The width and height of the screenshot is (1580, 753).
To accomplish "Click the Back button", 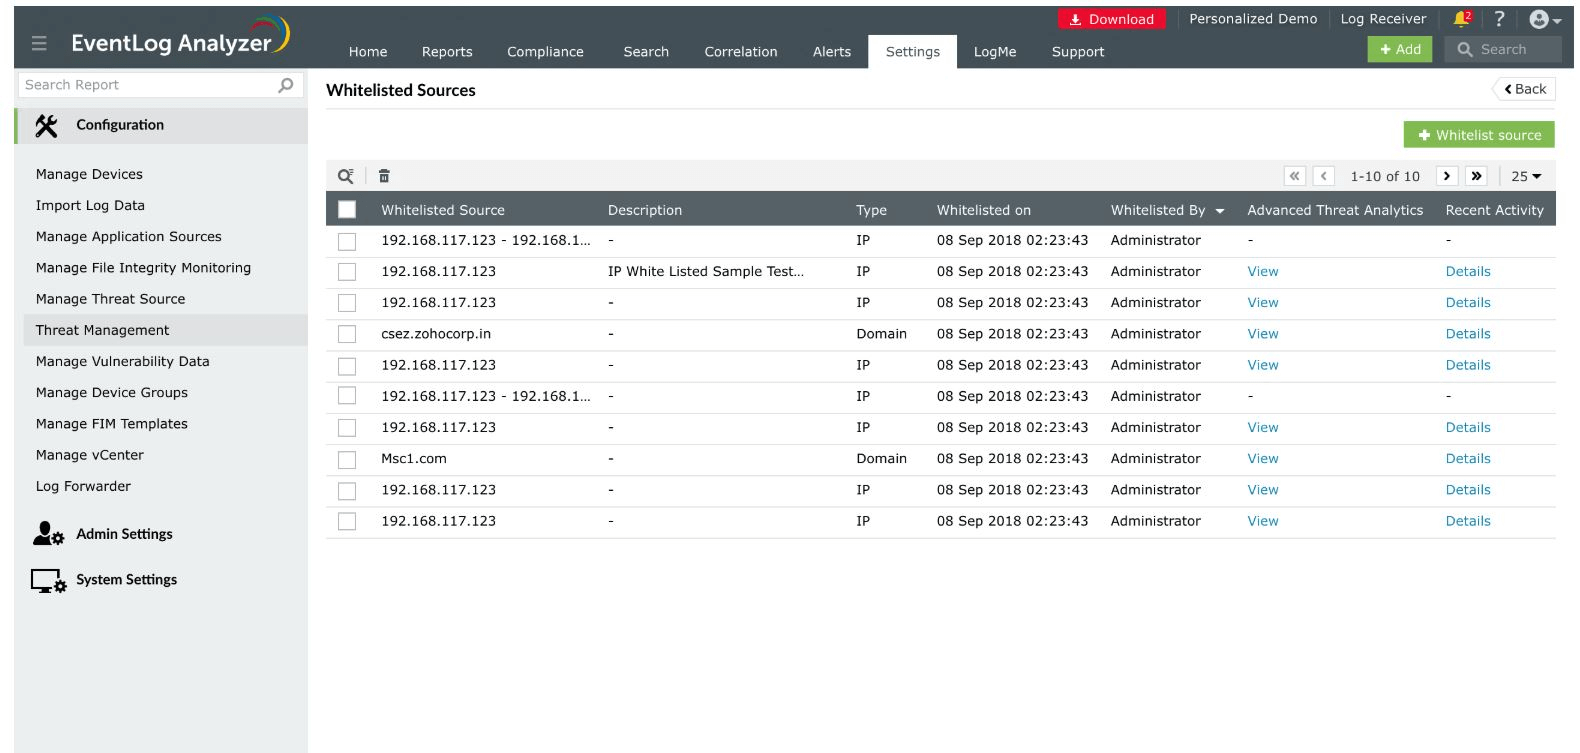I will 1525,89.
